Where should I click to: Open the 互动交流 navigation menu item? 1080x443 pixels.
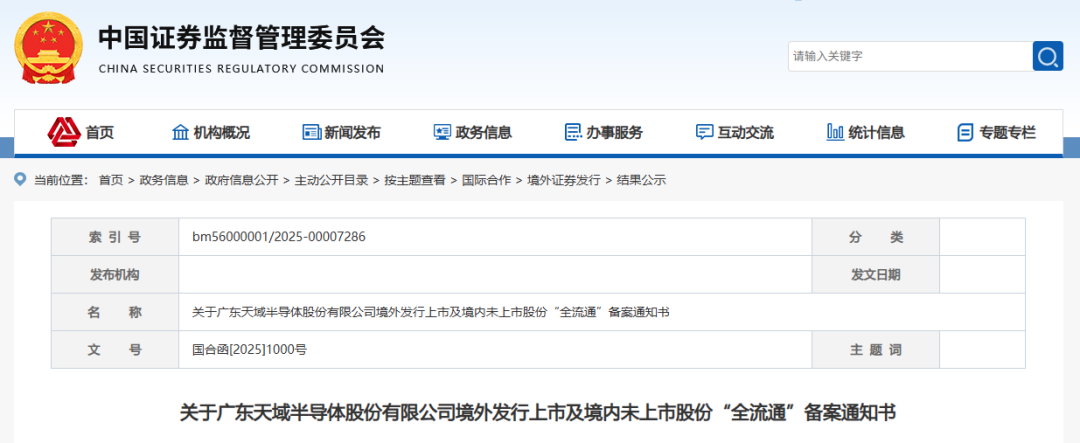[745, 133]
